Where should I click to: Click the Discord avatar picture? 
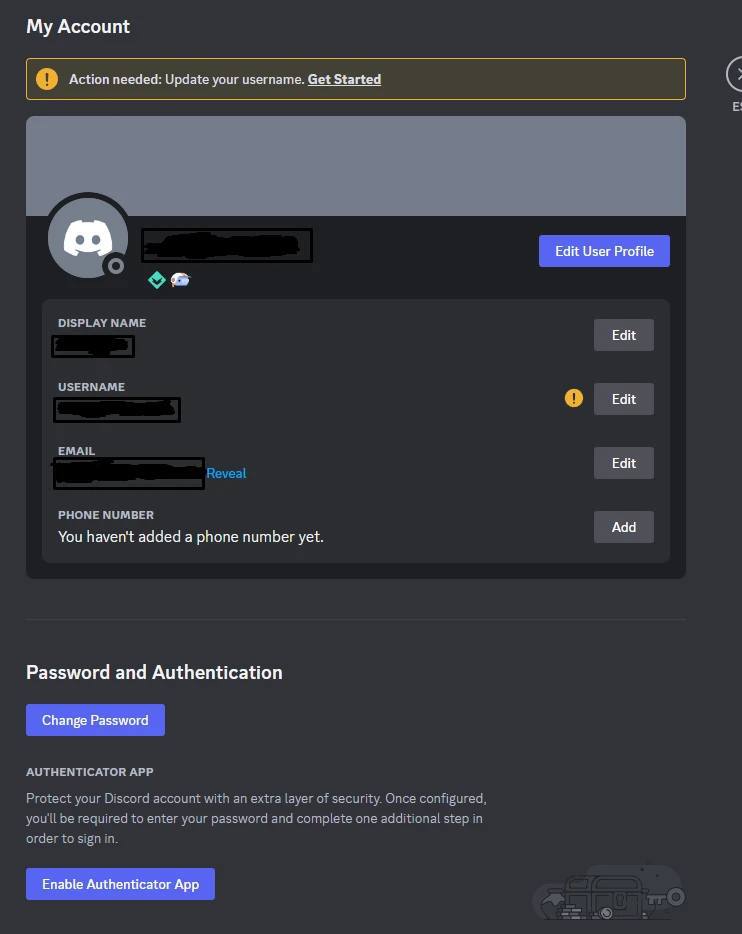(87, 236)
